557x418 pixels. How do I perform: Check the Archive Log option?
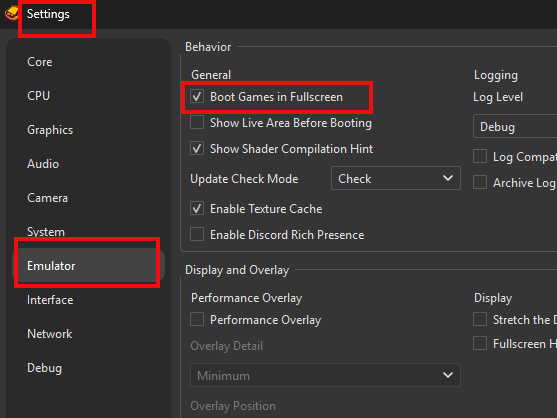click(x=480, y=183)
